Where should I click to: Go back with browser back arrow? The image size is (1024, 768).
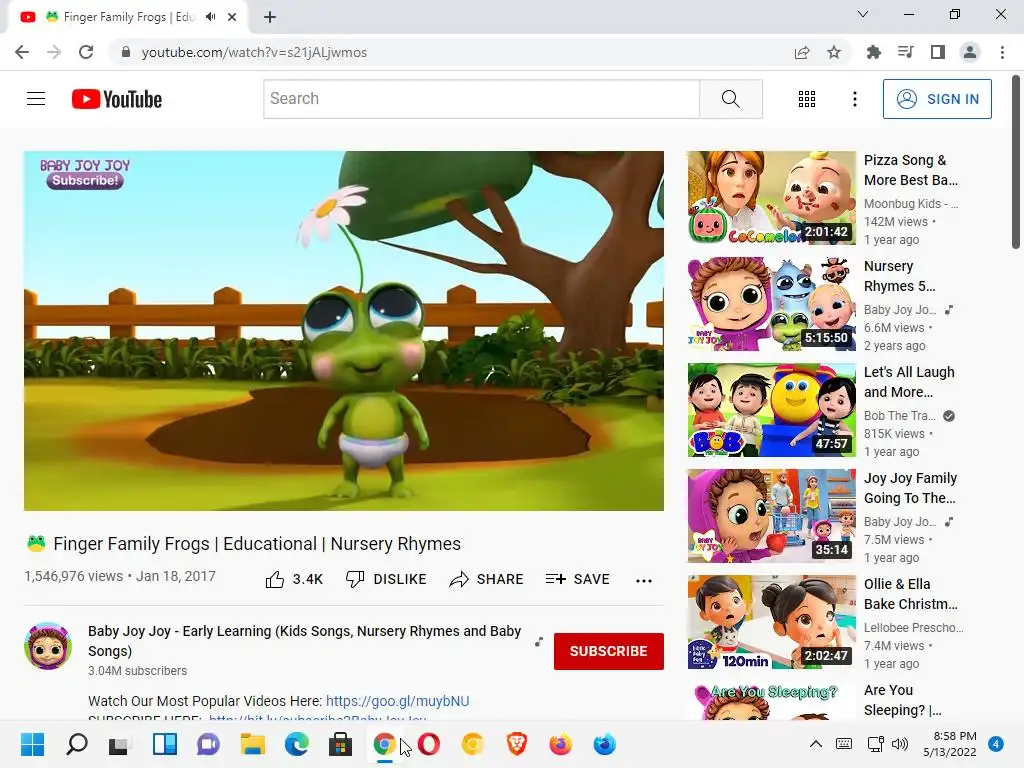tap(22, 52)
